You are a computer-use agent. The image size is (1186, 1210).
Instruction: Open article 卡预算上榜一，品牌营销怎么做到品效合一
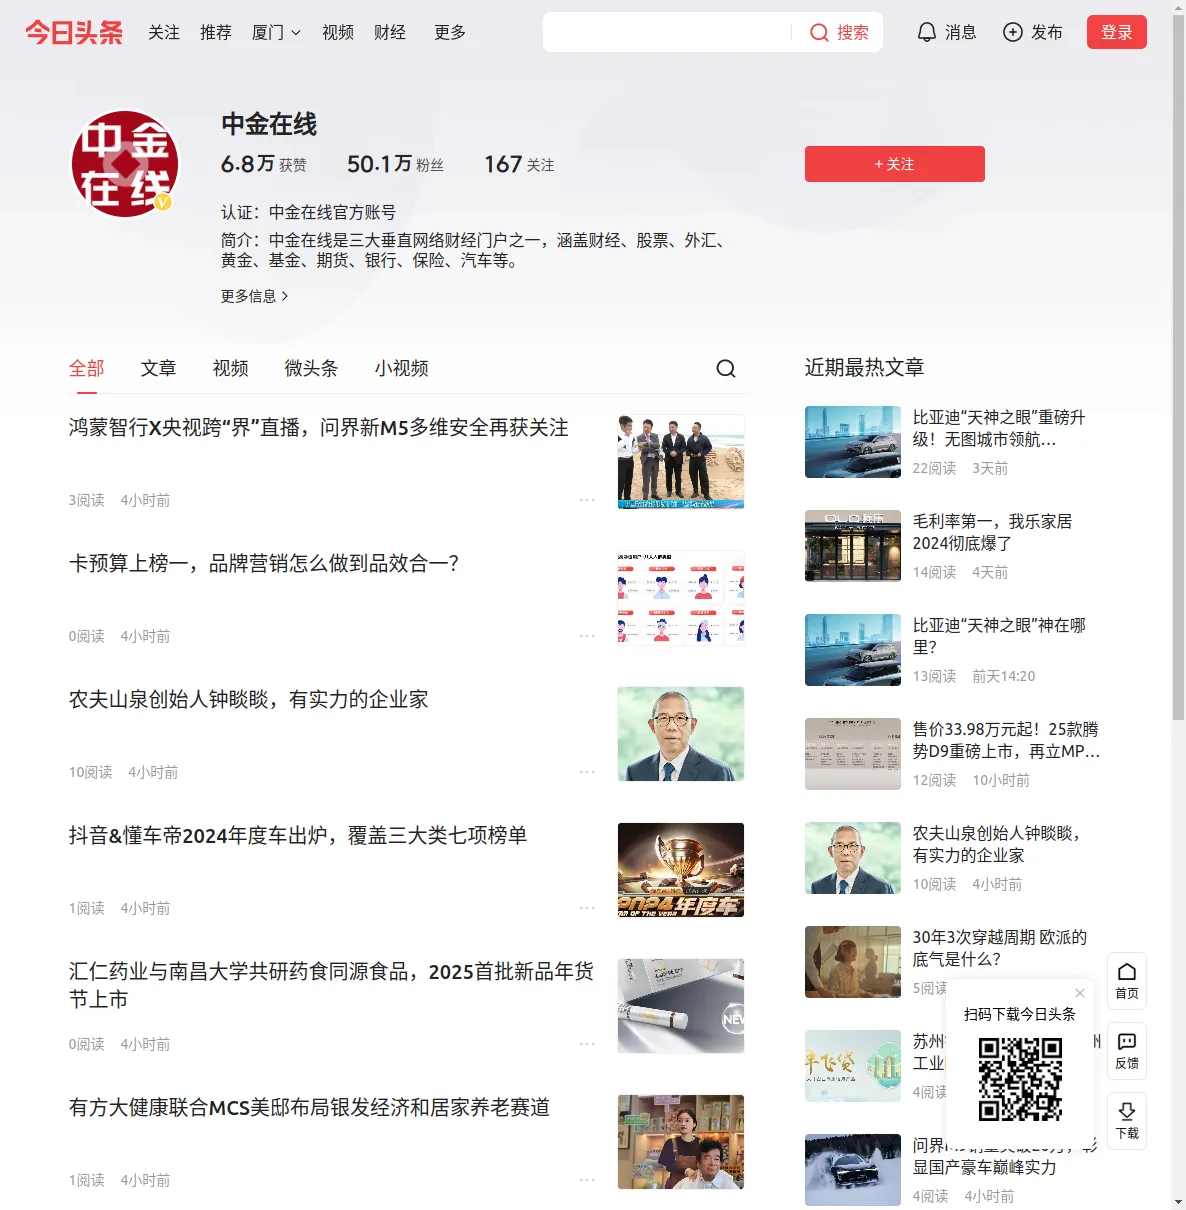pyautogui.click(x=264, y=564)
